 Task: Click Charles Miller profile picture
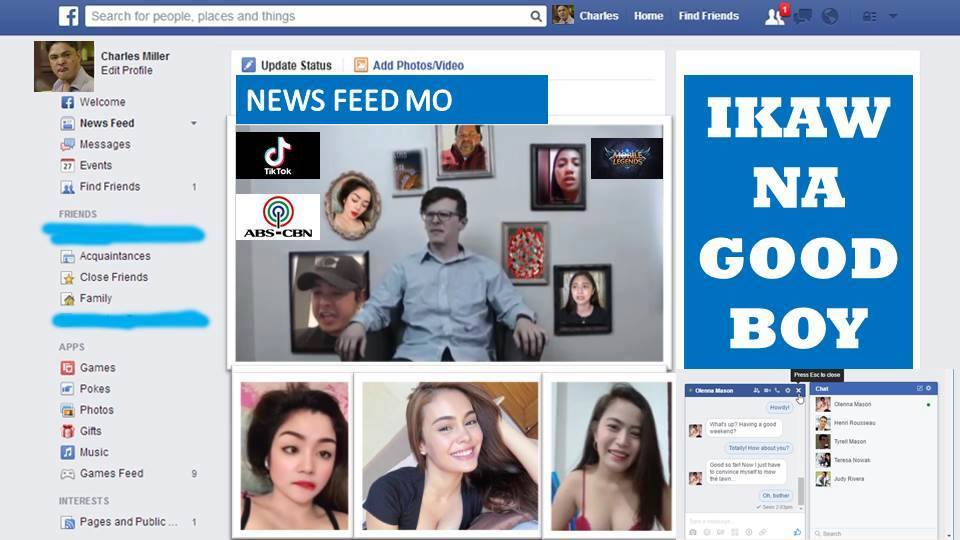(x=64, y=66)
